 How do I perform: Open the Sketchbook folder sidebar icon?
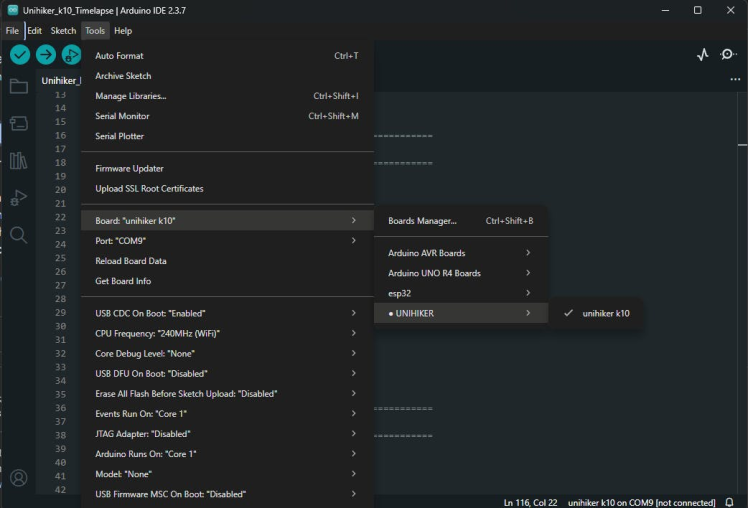point(19,86)
